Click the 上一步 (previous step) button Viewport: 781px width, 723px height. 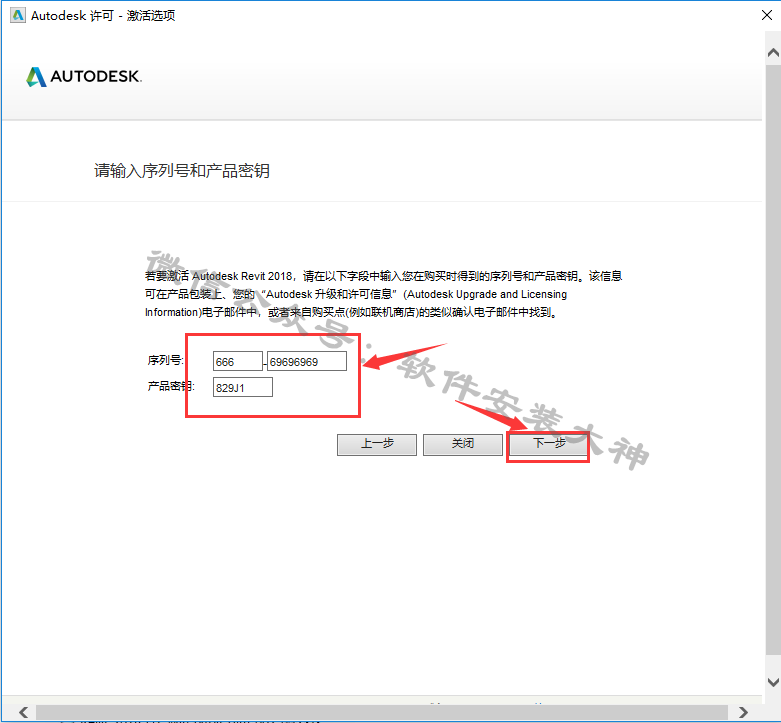(x=377, y=444)
